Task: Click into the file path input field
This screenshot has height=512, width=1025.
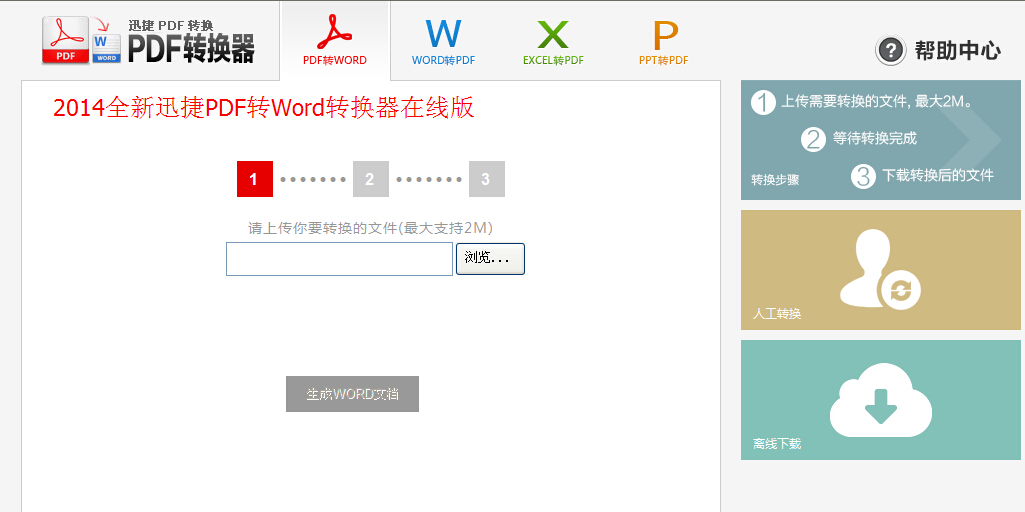Action: click(x=339, y=259)
